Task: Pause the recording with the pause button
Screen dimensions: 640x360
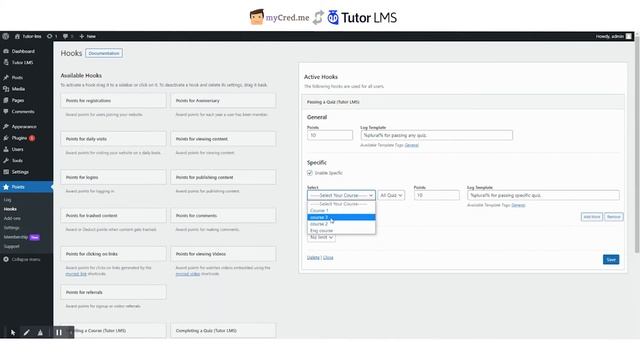Action: click(59, 333)
